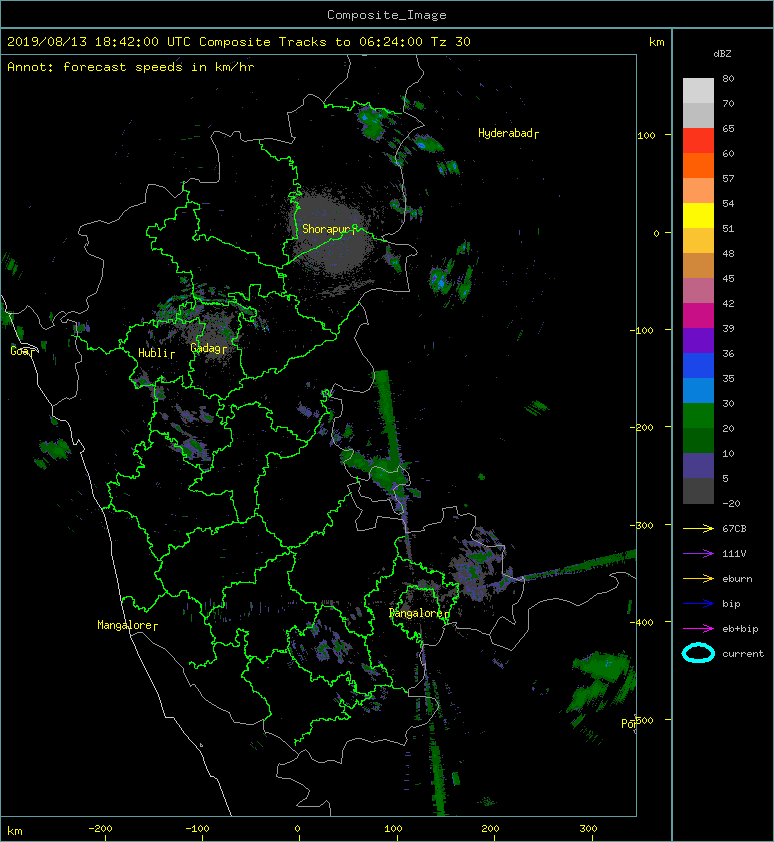Click the Hubli city label

154,353
